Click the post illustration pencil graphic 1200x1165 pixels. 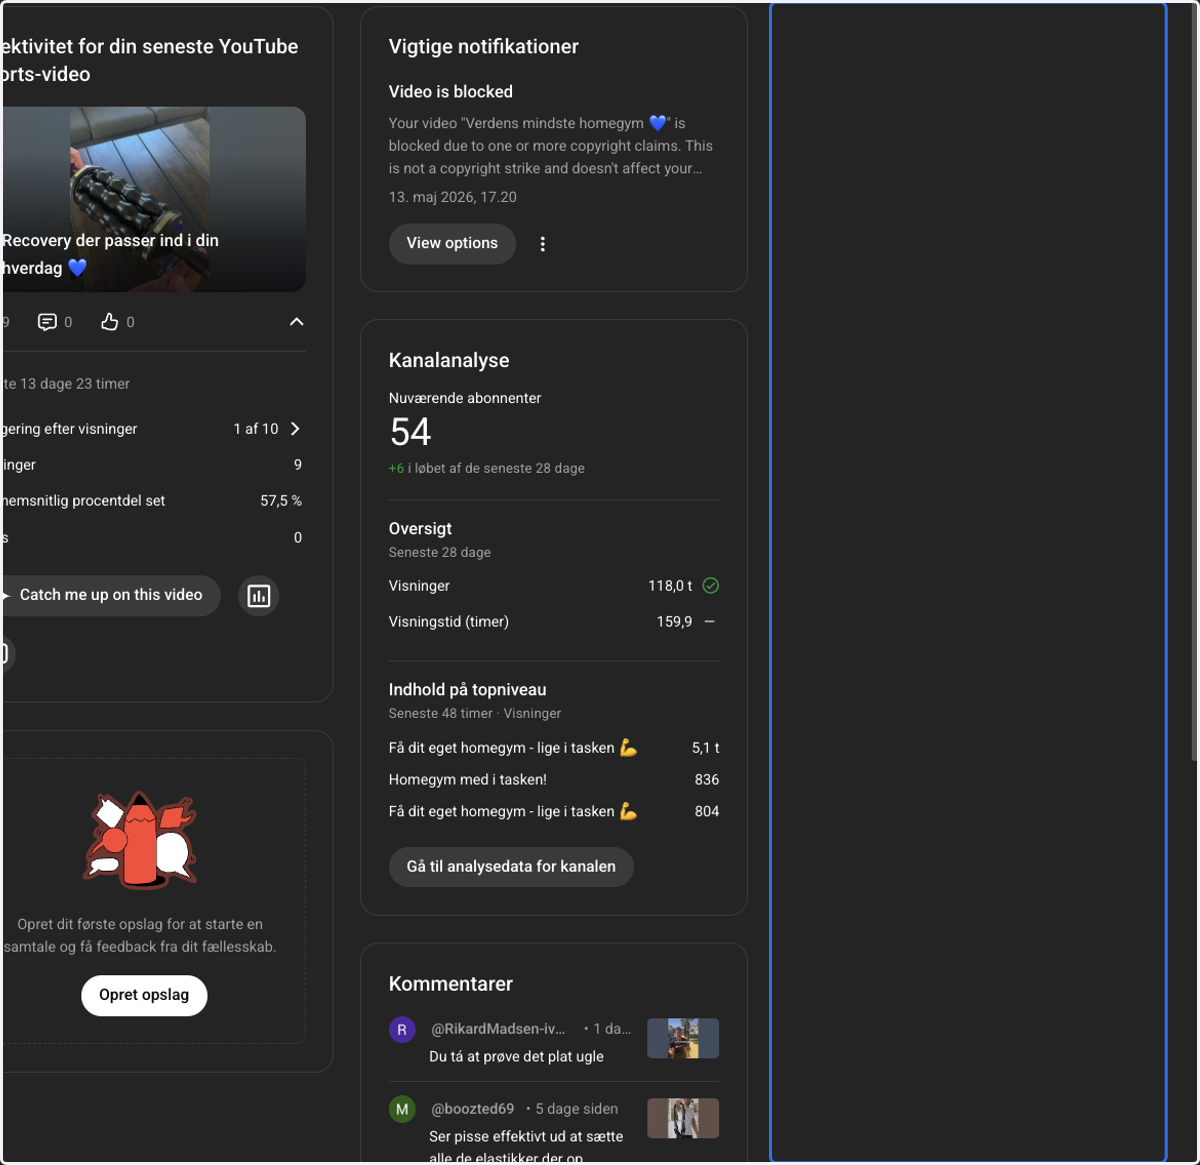(140, 840)
